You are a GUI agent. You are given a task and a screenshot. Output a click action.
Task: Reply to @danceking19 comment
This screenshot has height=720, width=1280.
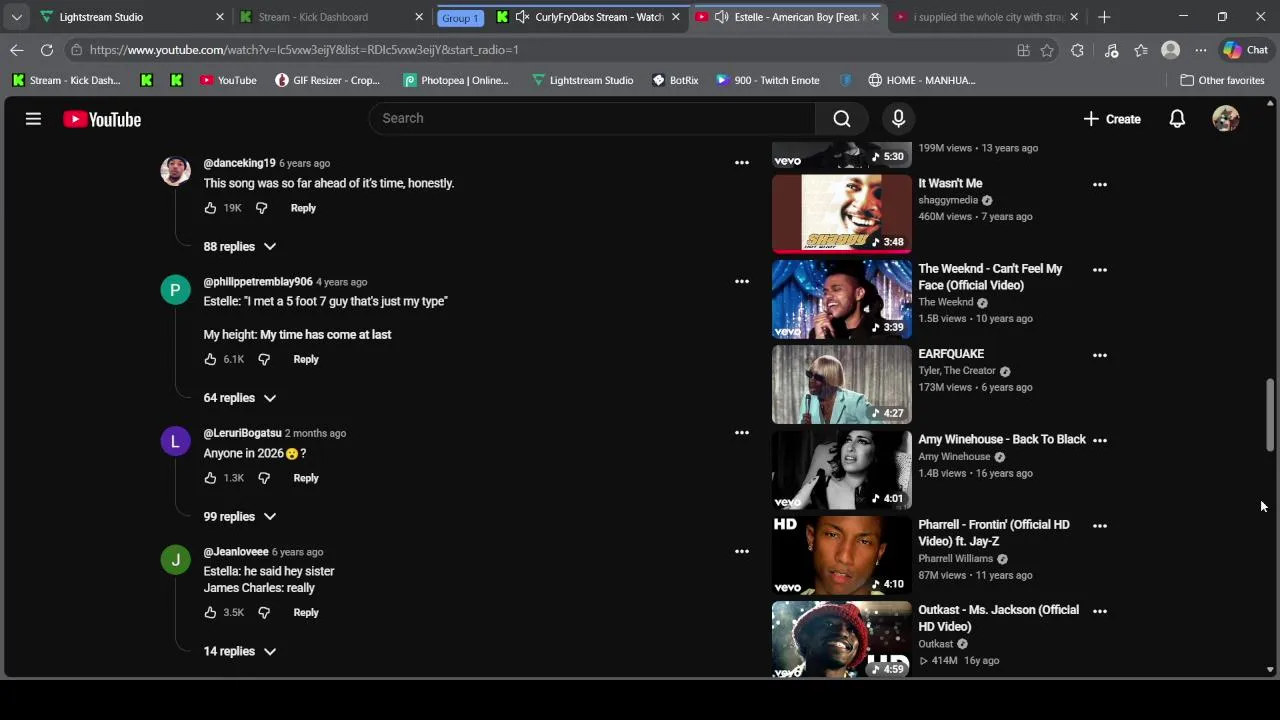pyautogui.click(x=303, y=208)
